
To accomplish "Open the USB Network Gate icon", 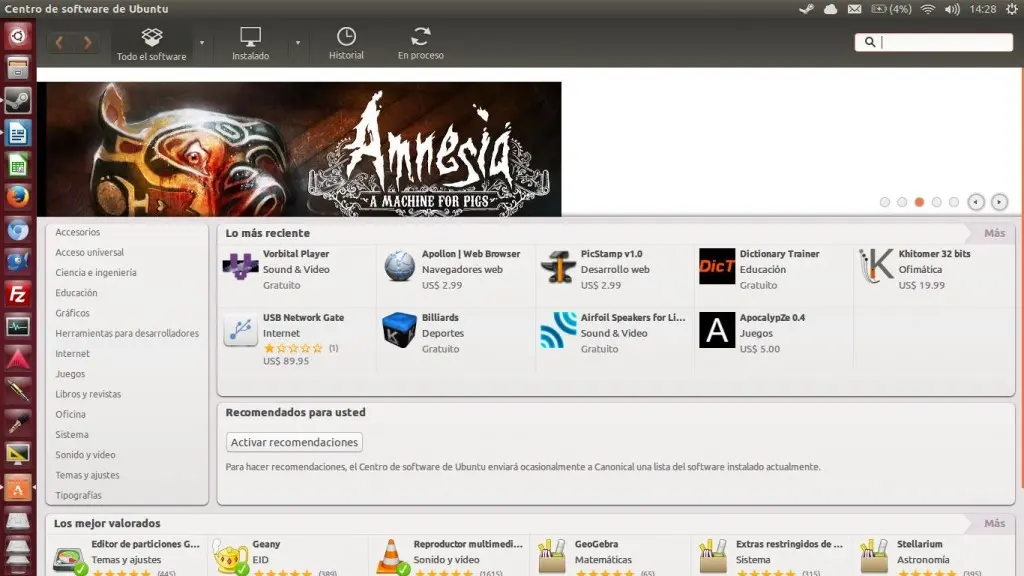I will tap(240, 330).
